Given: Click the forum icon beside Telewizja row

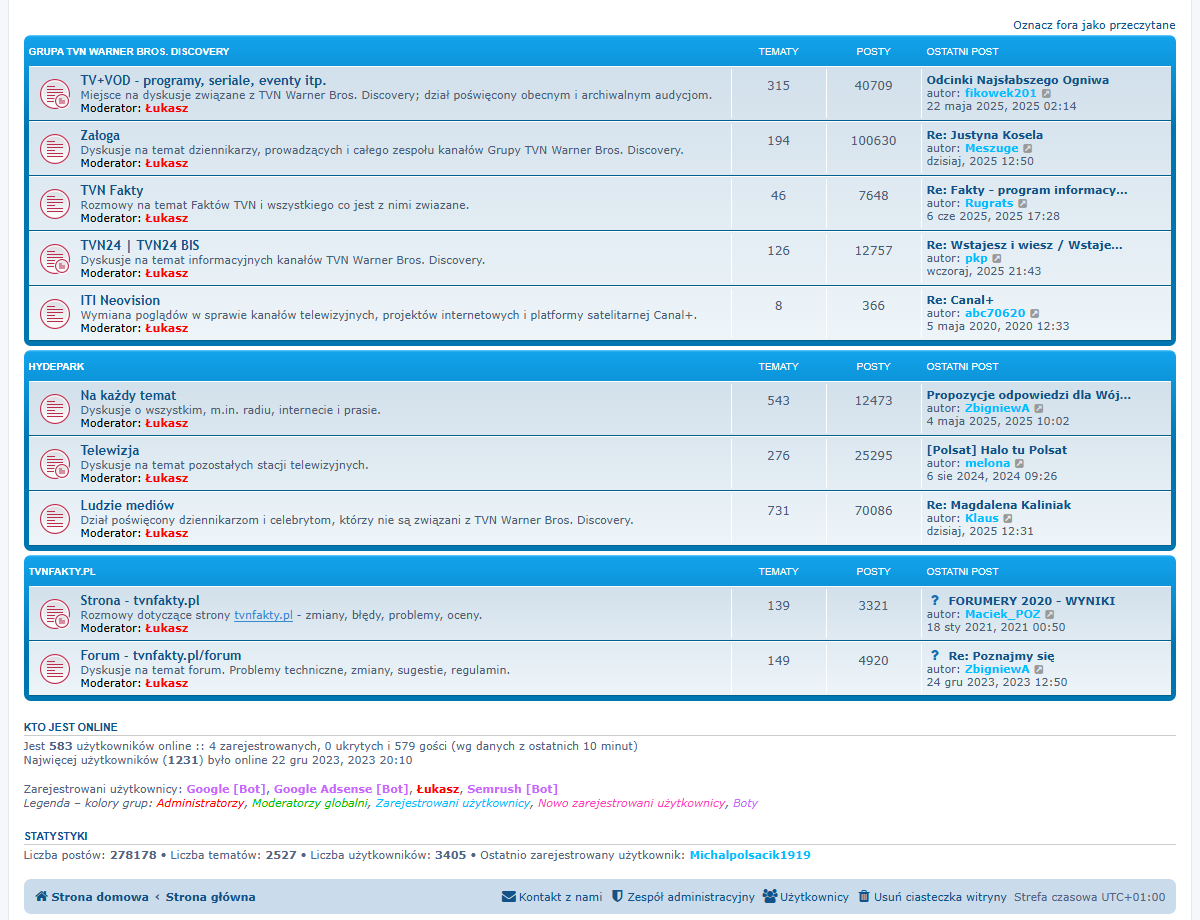Looking at the screenshot, I should point(54,464).
